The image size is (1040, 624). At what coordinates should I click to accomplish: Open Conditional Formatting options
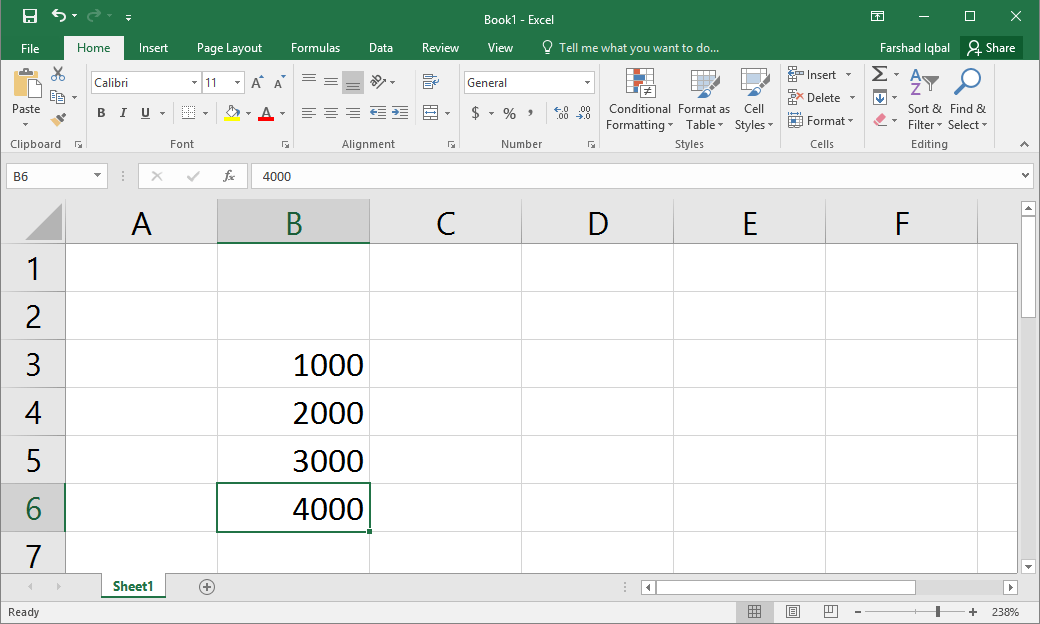[x=639, y=99]
